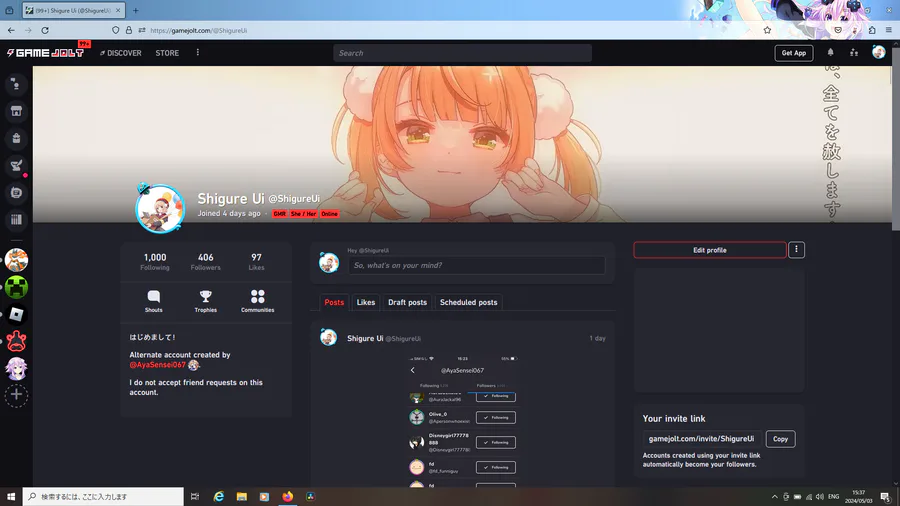Image resolution: width=900 pixels, height=506 pixels.
Task: Open the posted screenshot image
Action: click(x=463, y=422)
